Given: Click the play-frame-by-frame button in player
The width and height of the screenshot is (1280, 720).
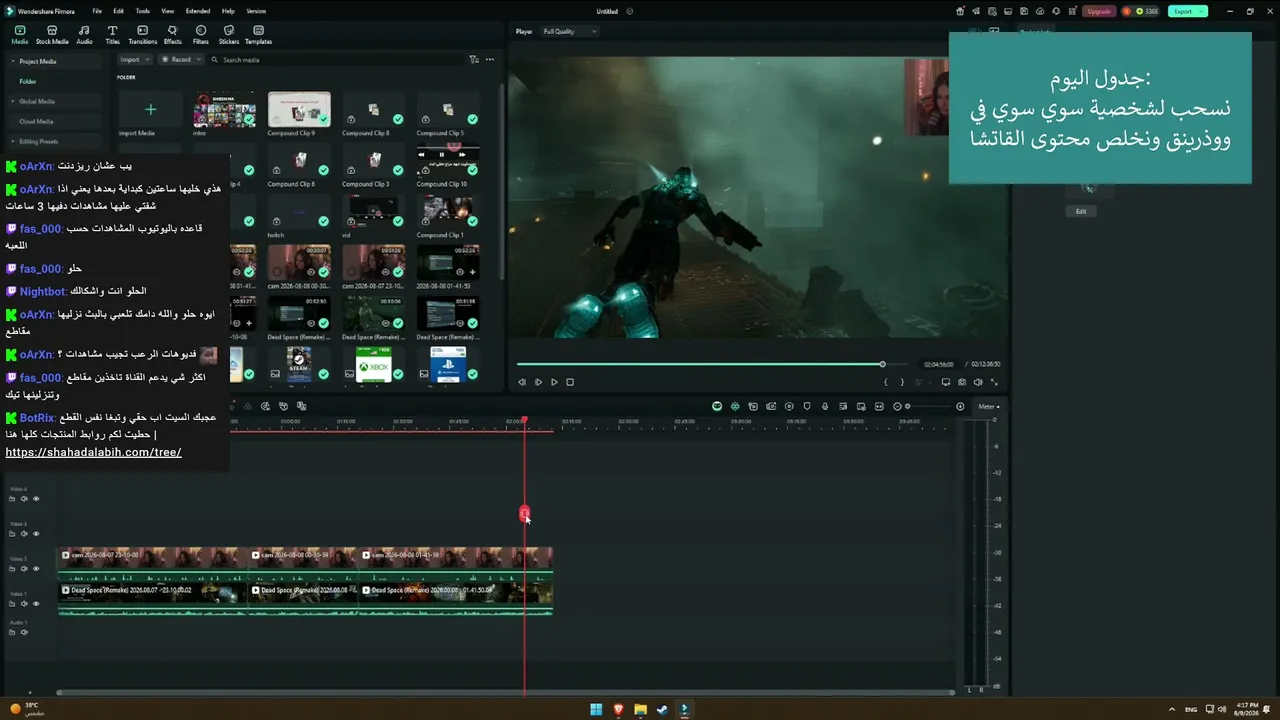Looking at the screenshot, I should click(538, 382).
